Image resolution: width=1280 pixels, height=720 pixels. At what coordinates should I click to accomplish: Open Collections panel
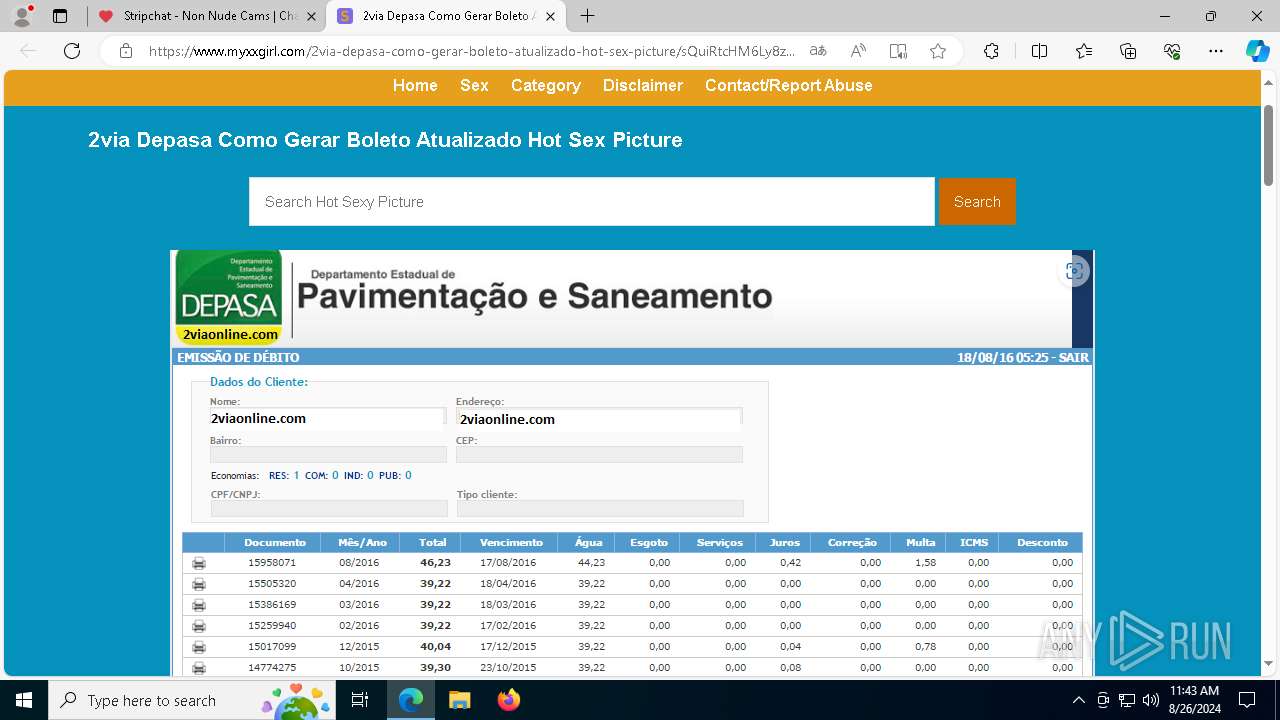point(1128,51)
